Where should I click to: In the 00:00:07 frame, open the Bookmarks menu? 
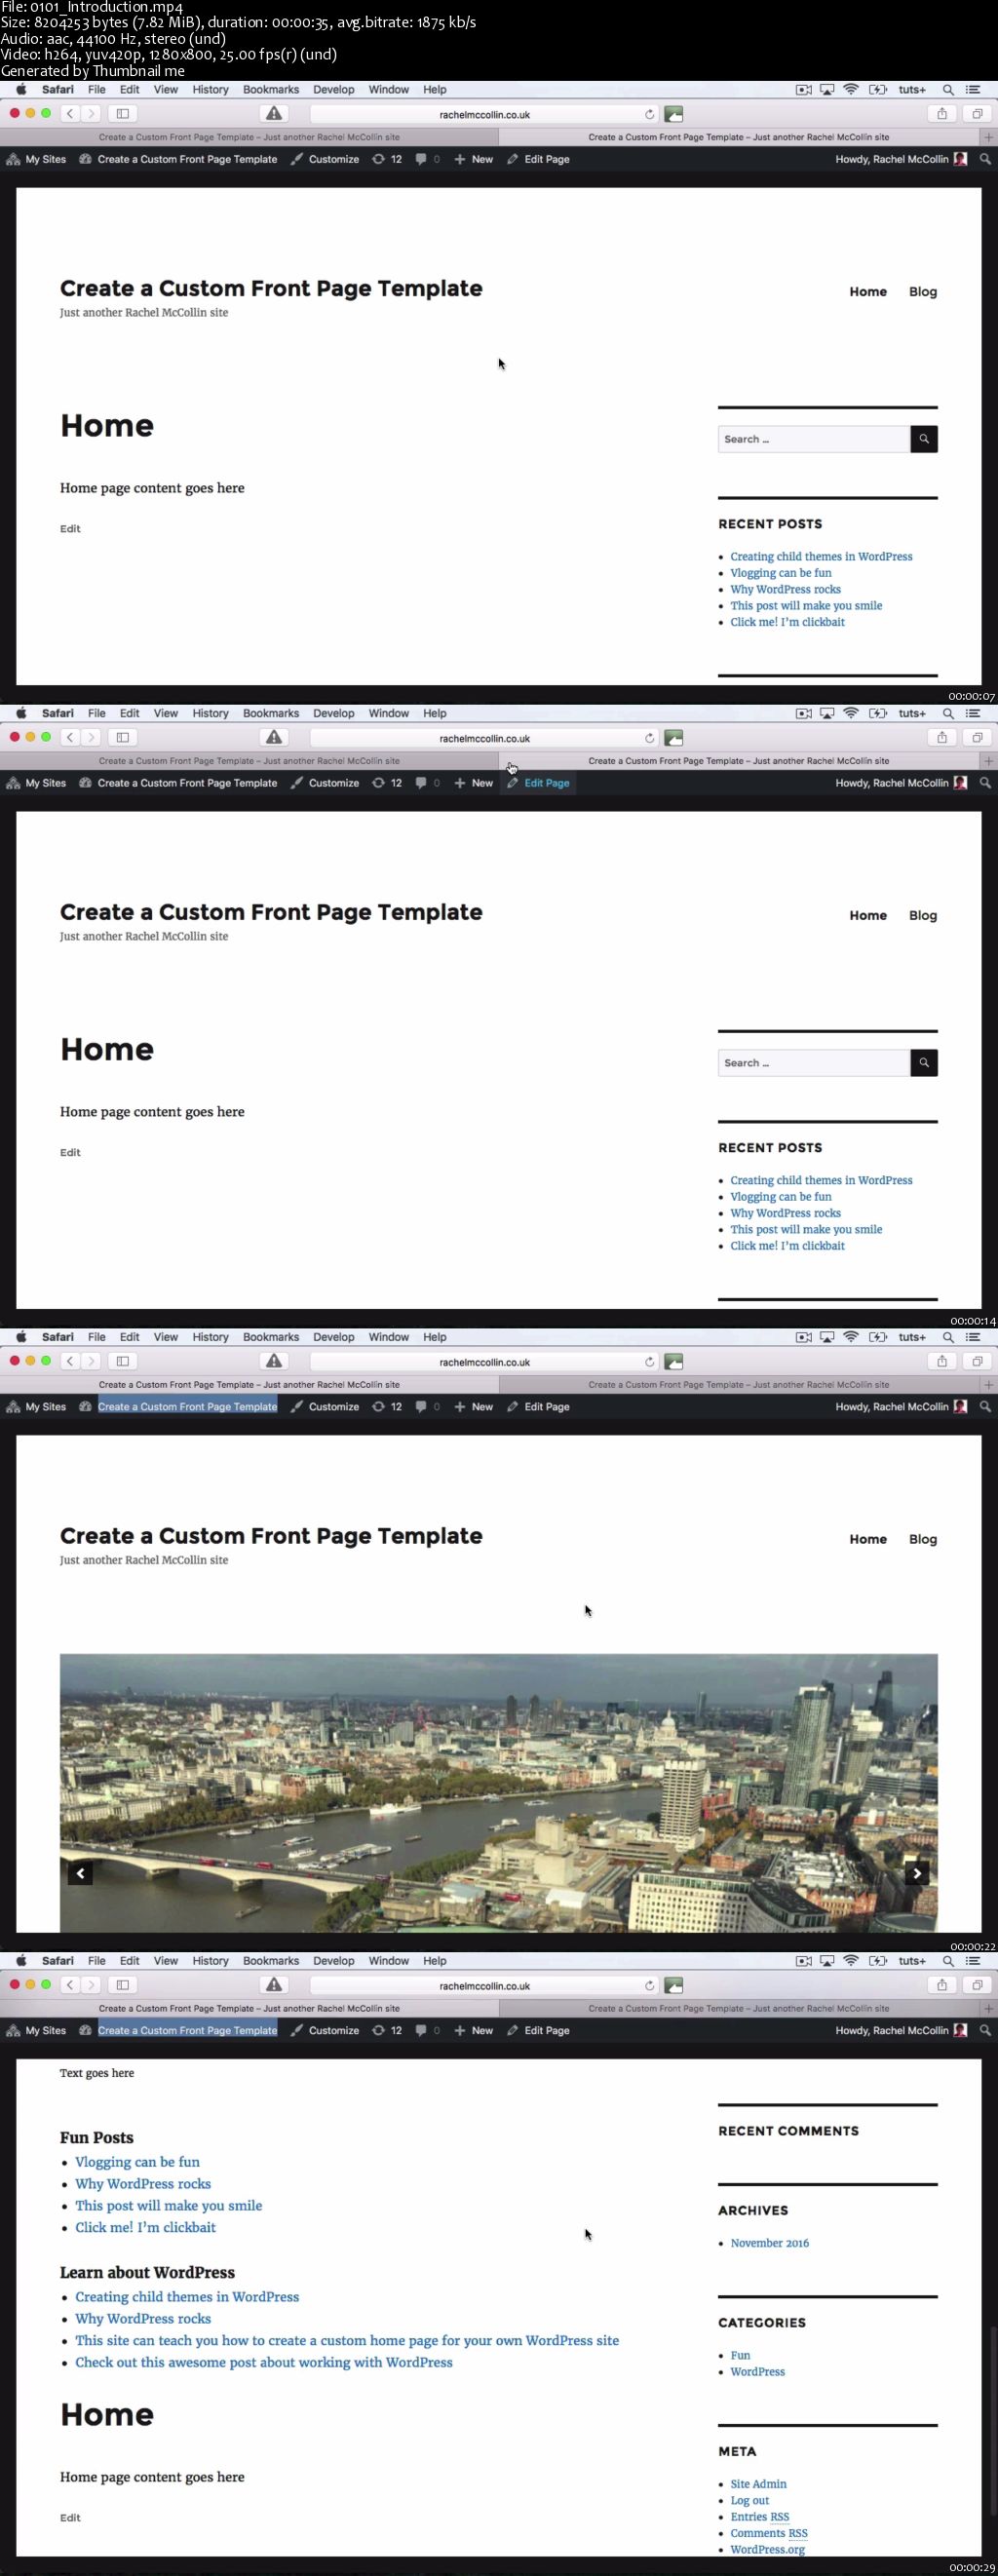(x=271, y=89)
